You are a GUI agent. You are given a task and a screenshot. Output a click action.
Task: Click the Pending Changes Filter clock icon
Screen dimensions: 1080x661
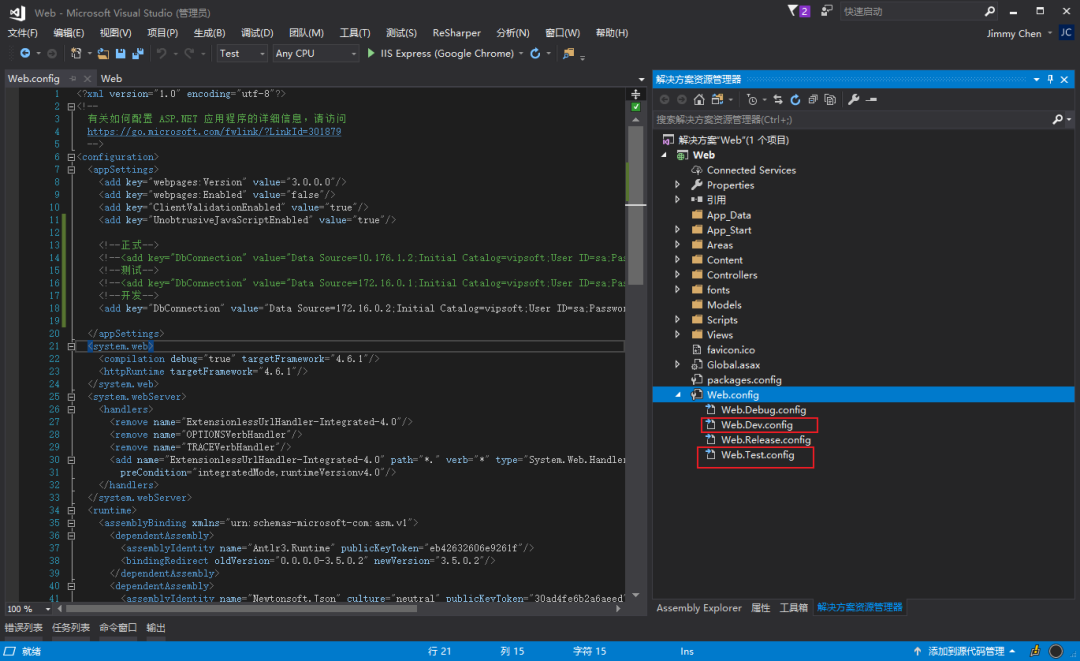[x=752, y=100]
